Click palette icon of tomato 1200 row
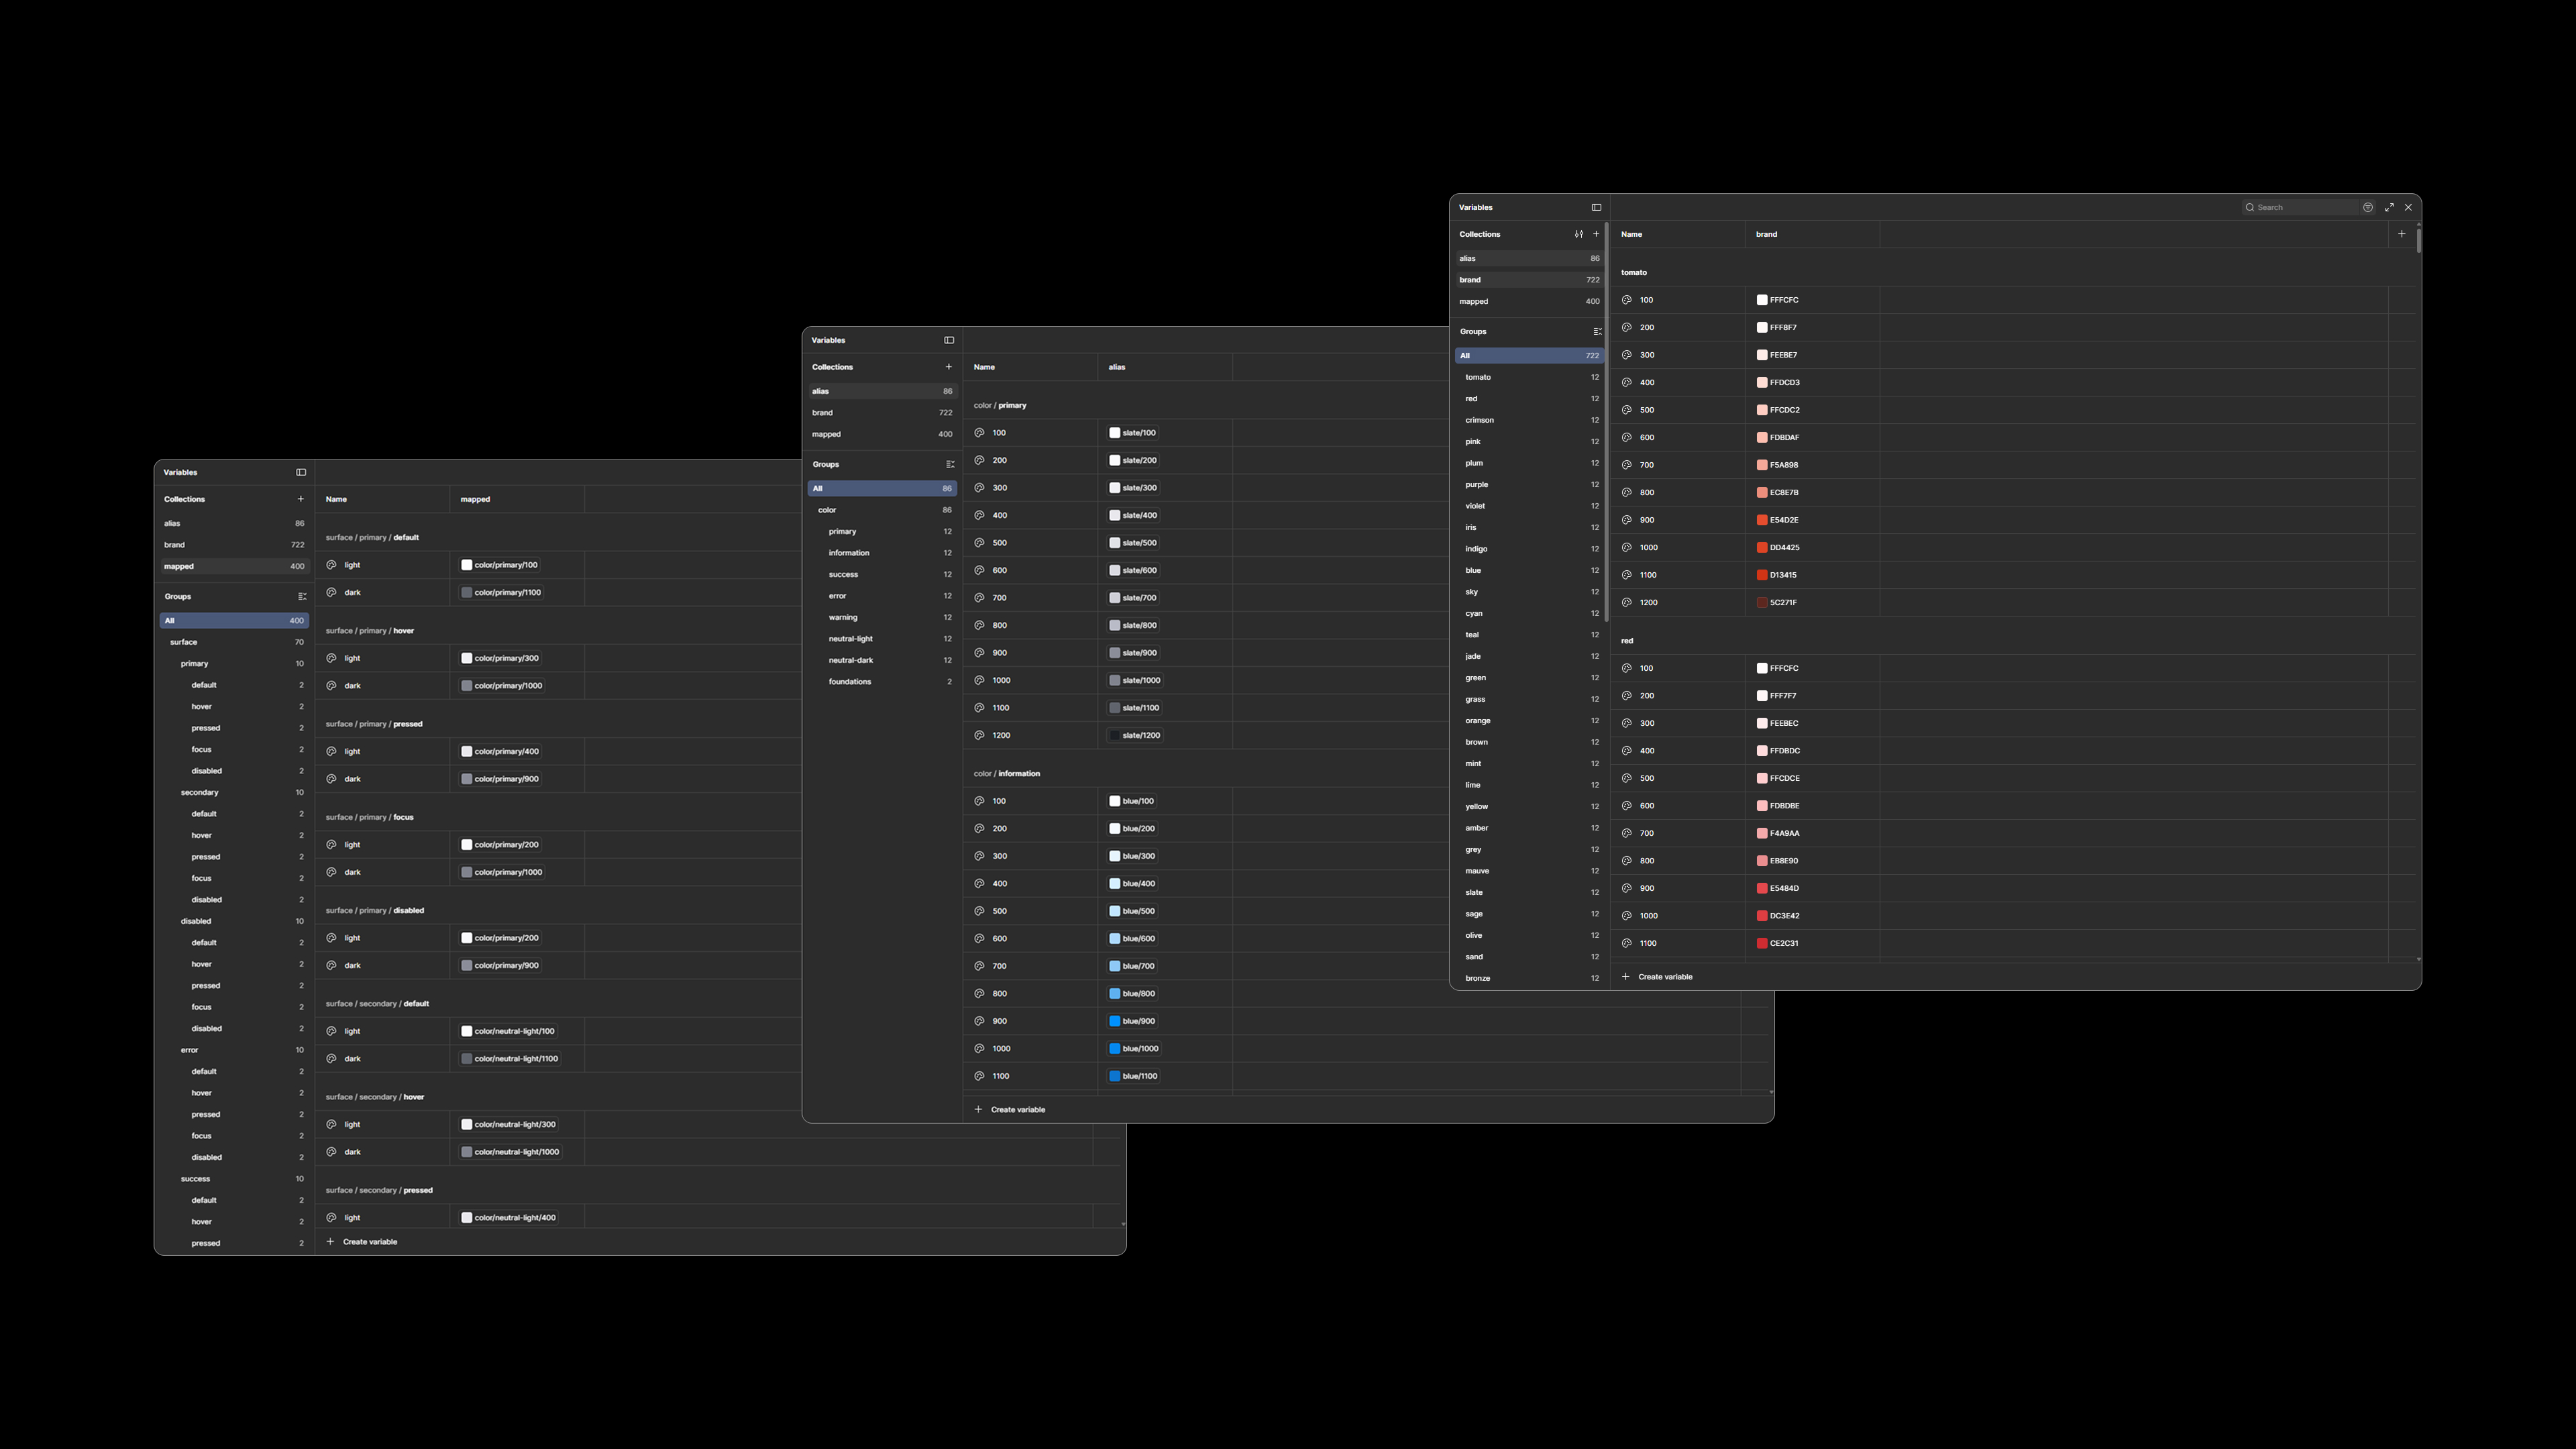Screen dimensions: 2576x1449 coord(1627,602)
